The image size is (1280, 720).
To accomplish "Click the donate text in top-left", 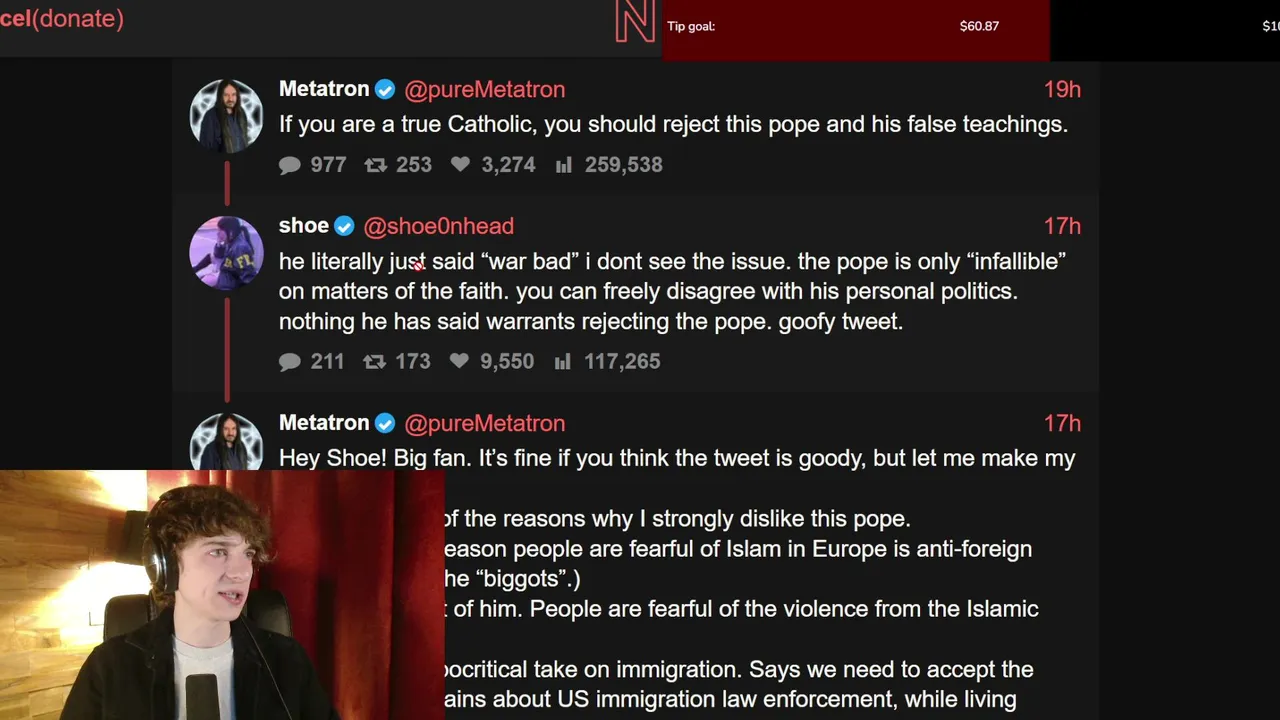I will click(78, 18).
